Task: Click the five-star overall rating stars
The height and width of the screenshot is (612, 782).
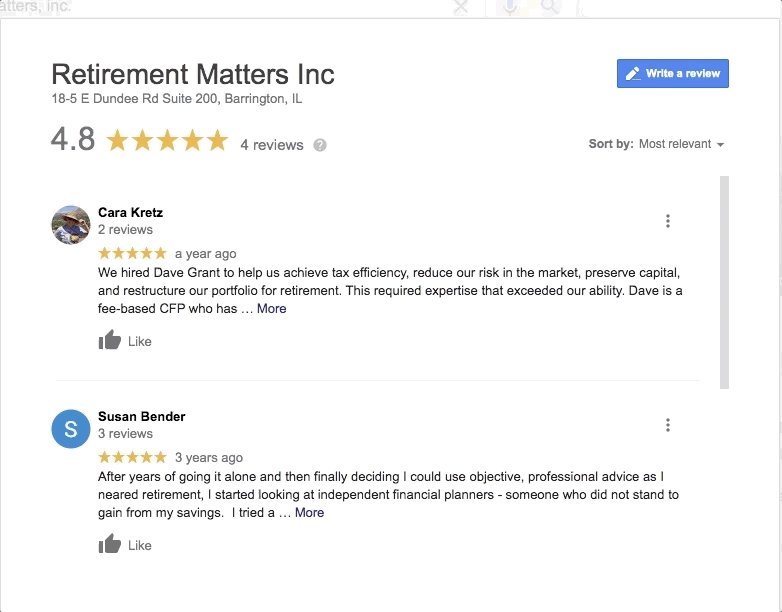Action: click(x=167, y=141)
